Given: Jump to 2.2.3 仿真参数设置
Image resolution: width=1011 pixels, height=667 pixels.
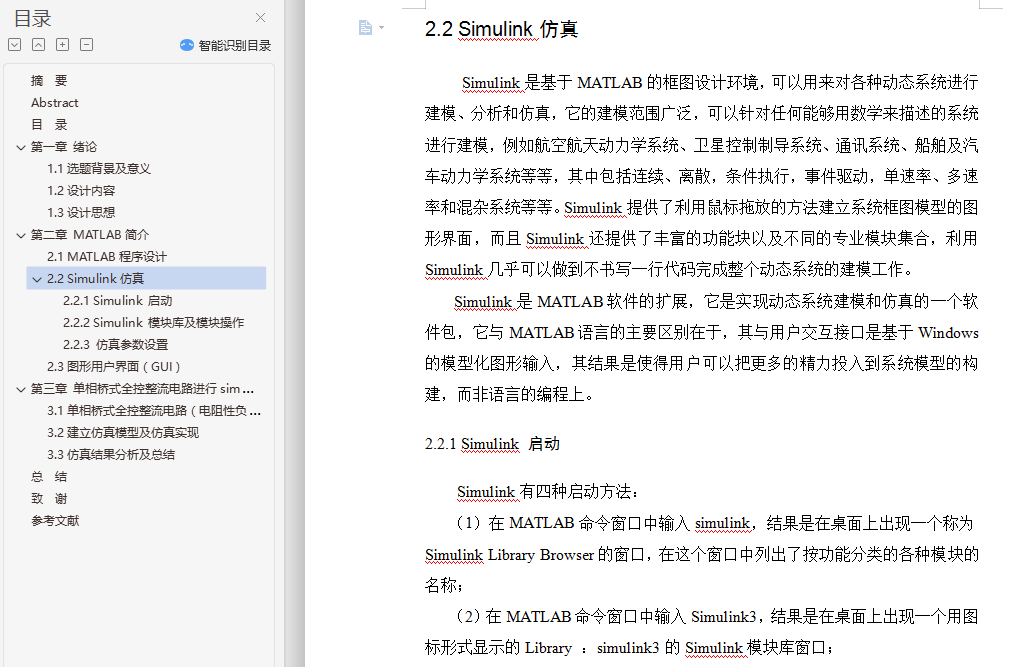Looking at the screenshot, I should tap(115, 344).
